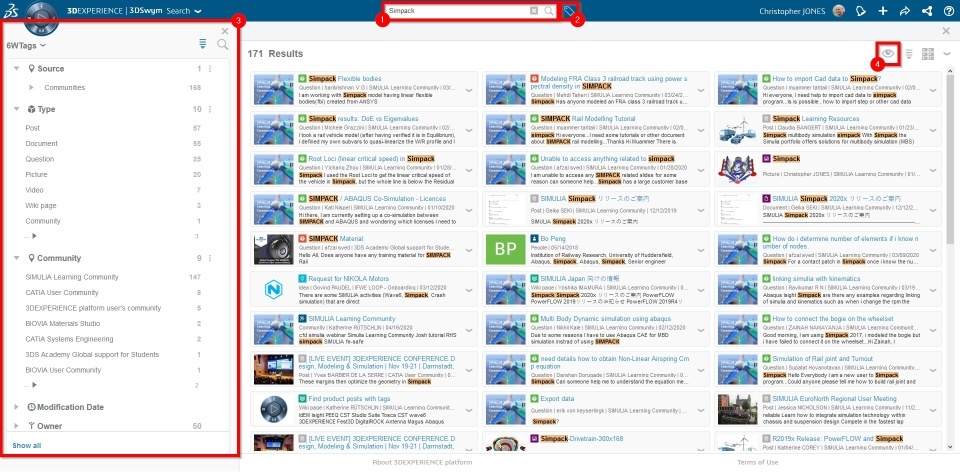Filter by BIOVIA Materials Studio
960x472 pixels.
63,323
